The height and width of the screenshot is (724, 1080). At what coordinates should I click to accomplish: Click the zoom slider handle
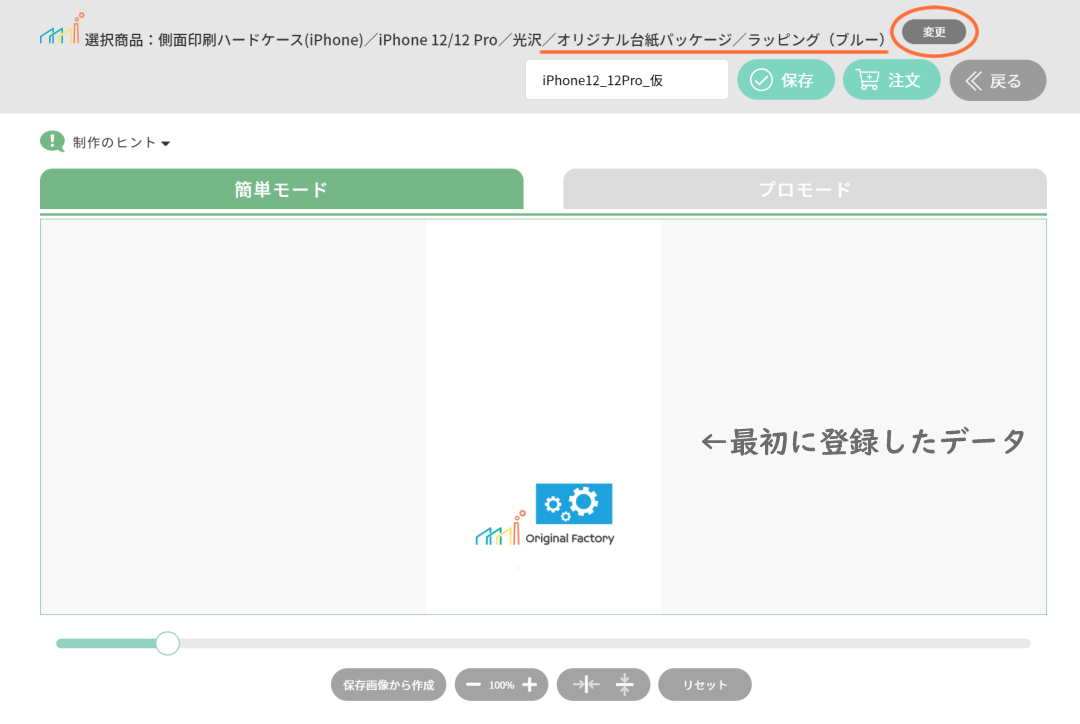pos(167,643)
